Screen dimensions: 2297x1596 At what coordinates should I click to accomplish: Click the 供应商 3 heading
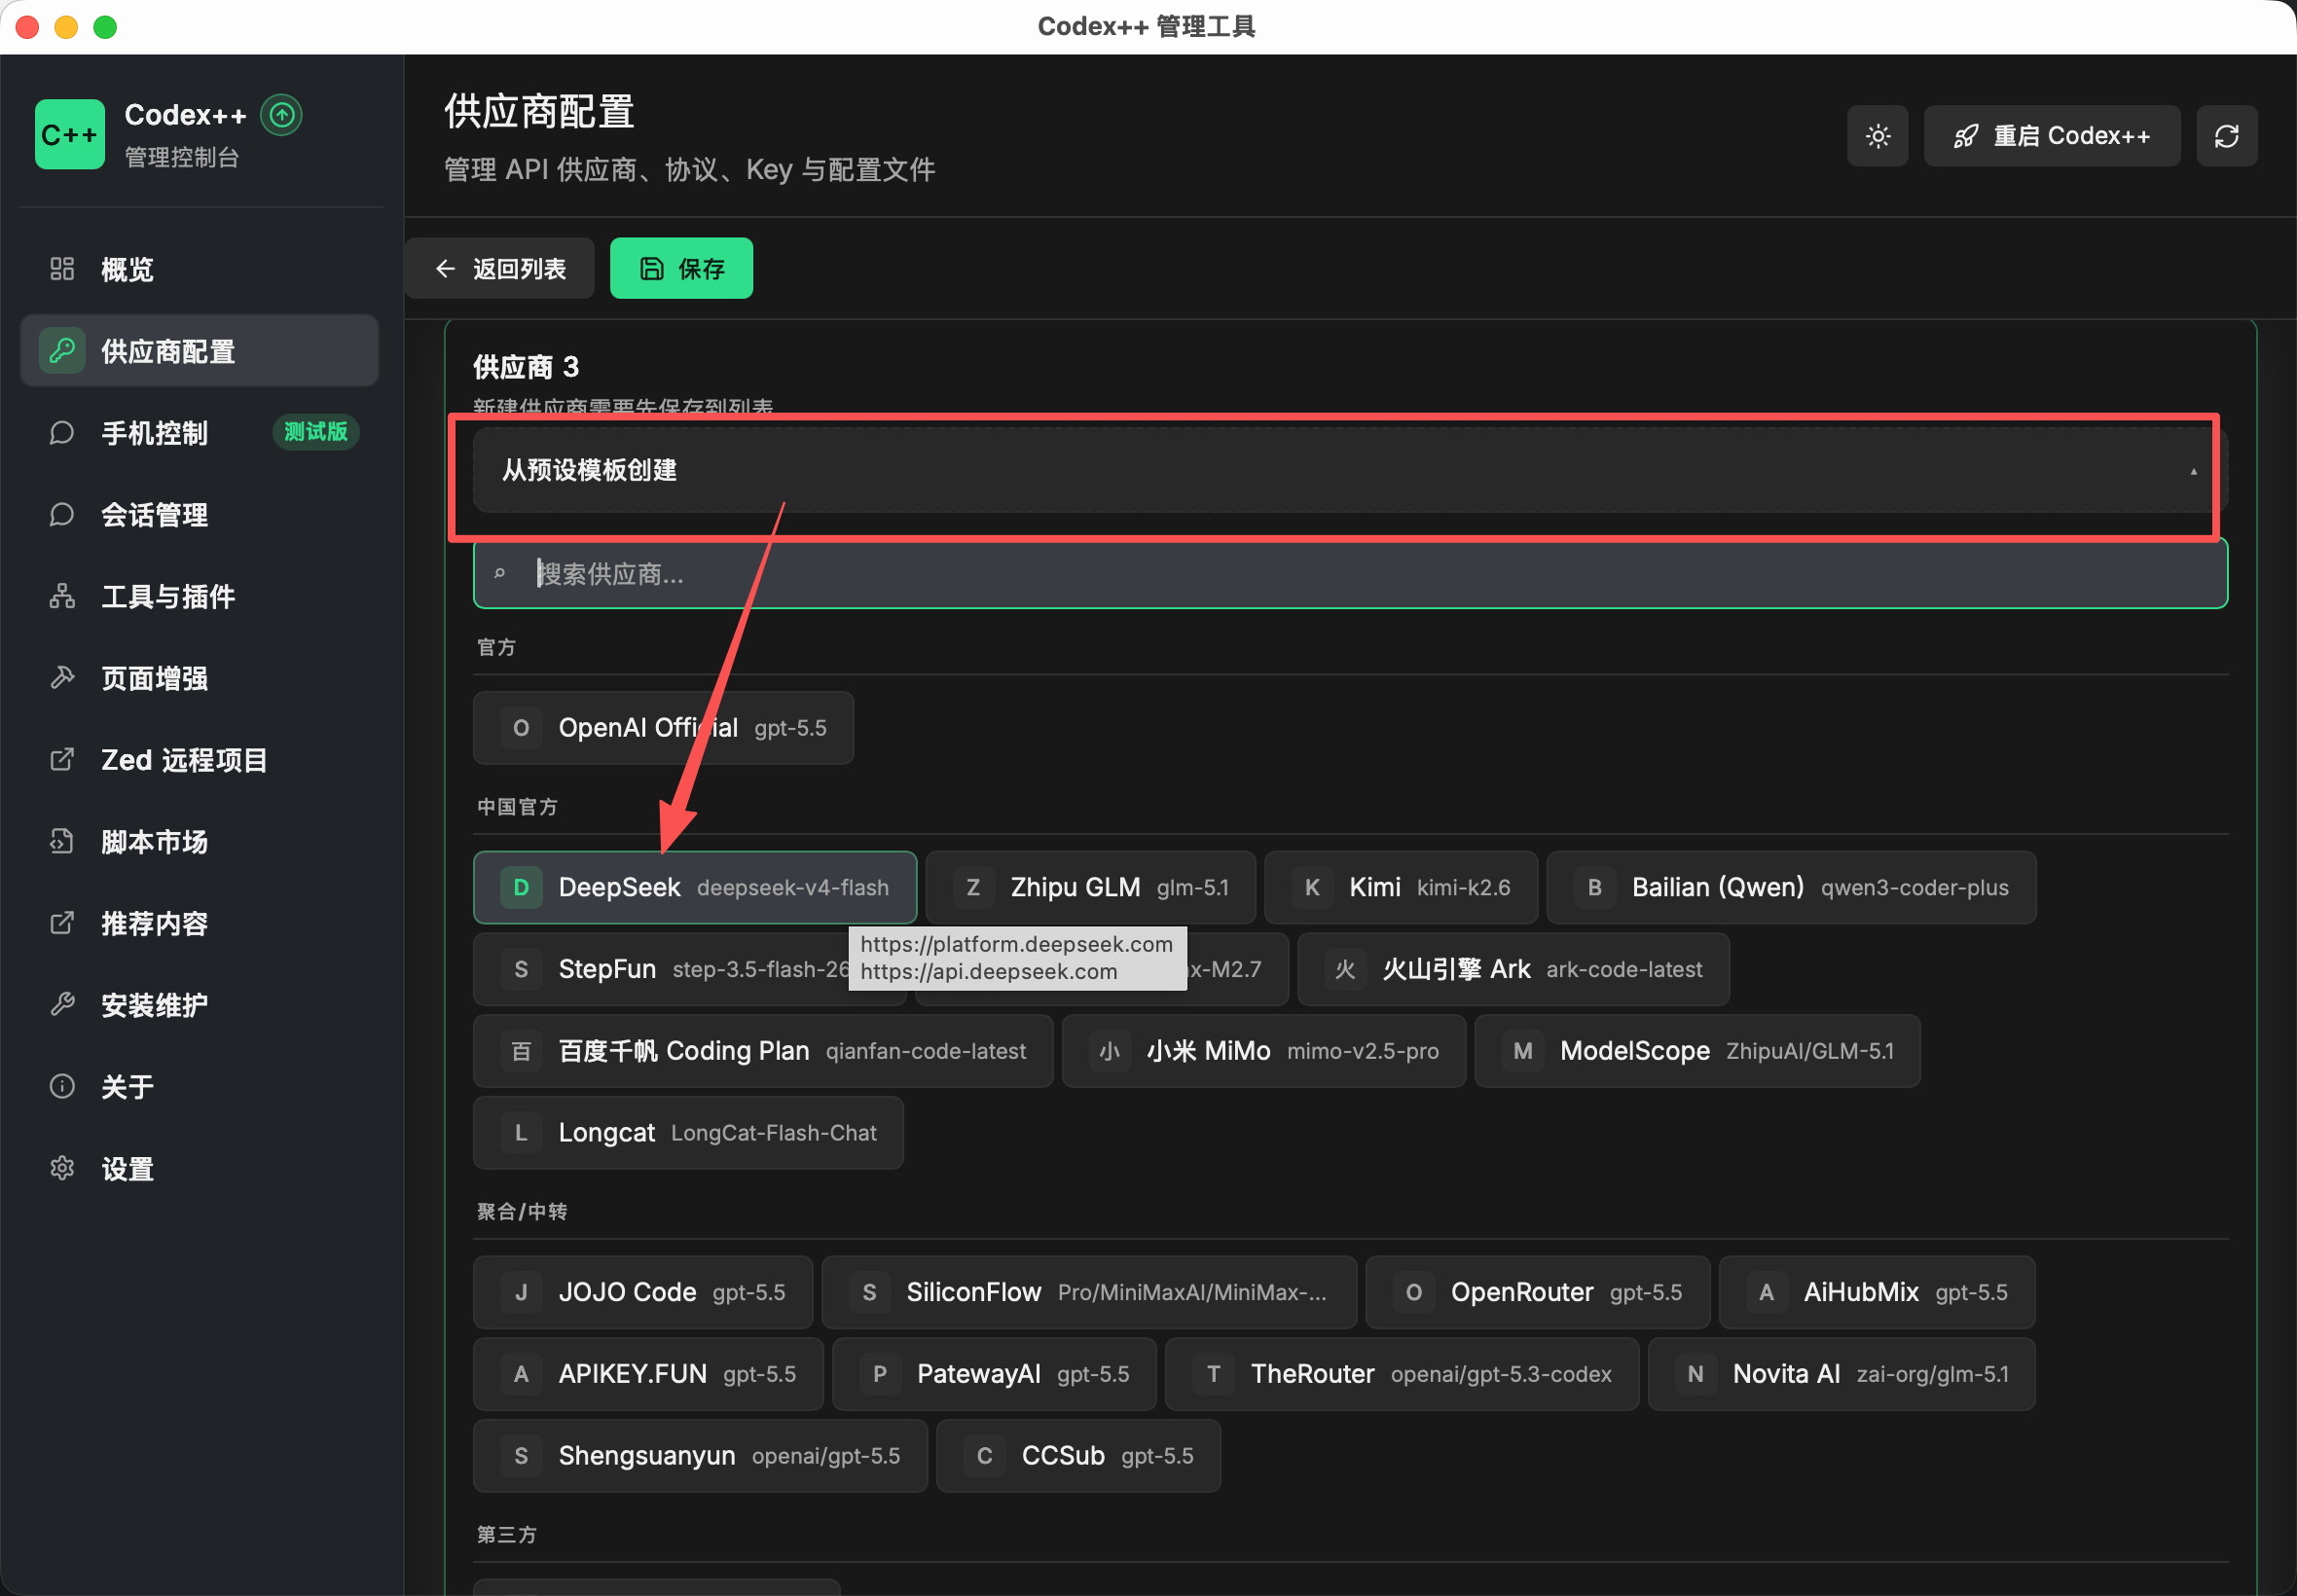point(526,367)
